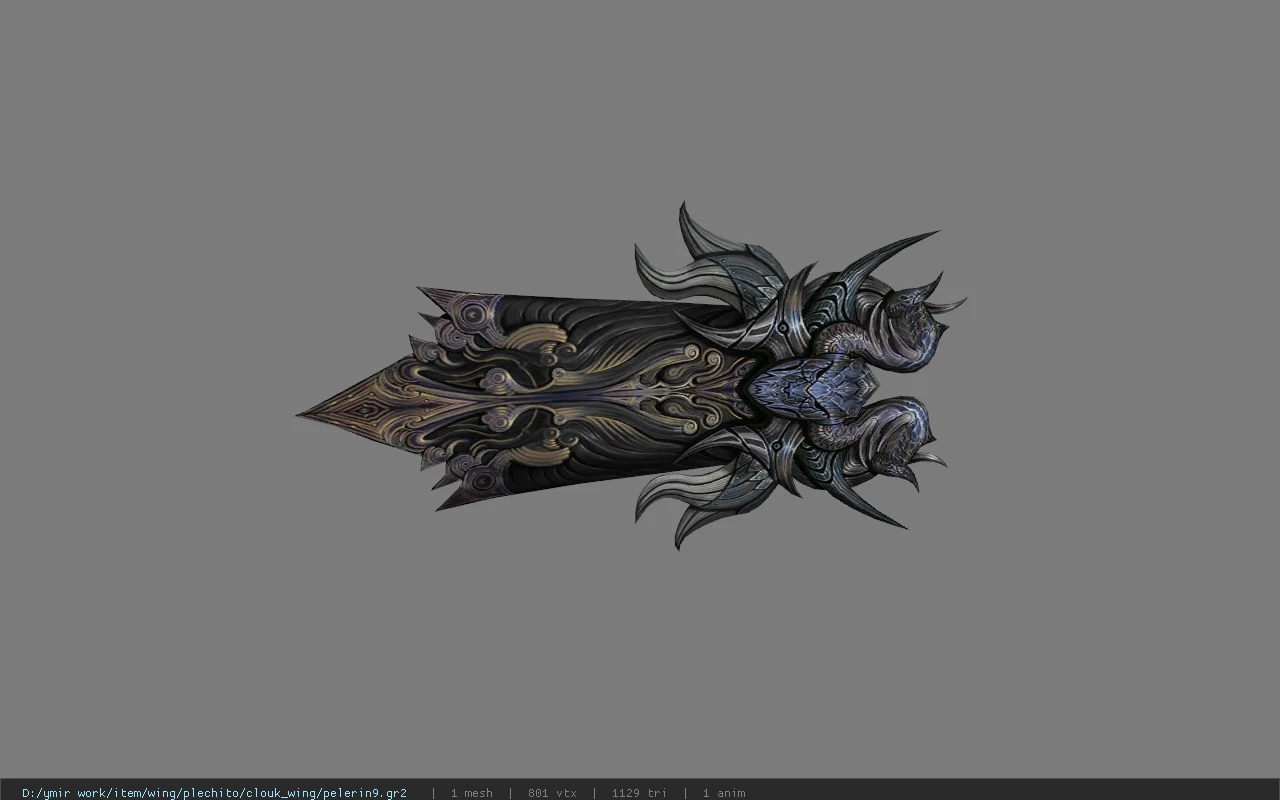Click the '801 vtx' vertex count
Viewport: 1280px width, 800px height.
click(x=552, y=793)
